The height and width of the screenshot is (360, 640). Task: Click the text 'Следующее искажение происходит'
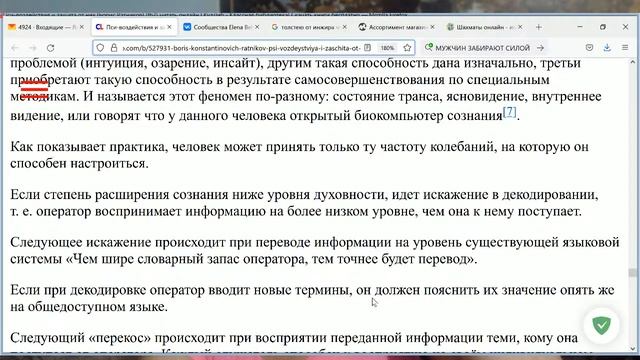[x=118, y=242]
